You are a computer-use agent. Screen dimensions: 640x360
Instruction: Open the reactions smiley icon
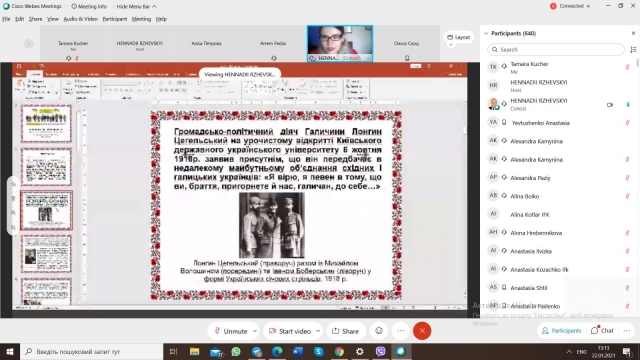click(379, 331)
